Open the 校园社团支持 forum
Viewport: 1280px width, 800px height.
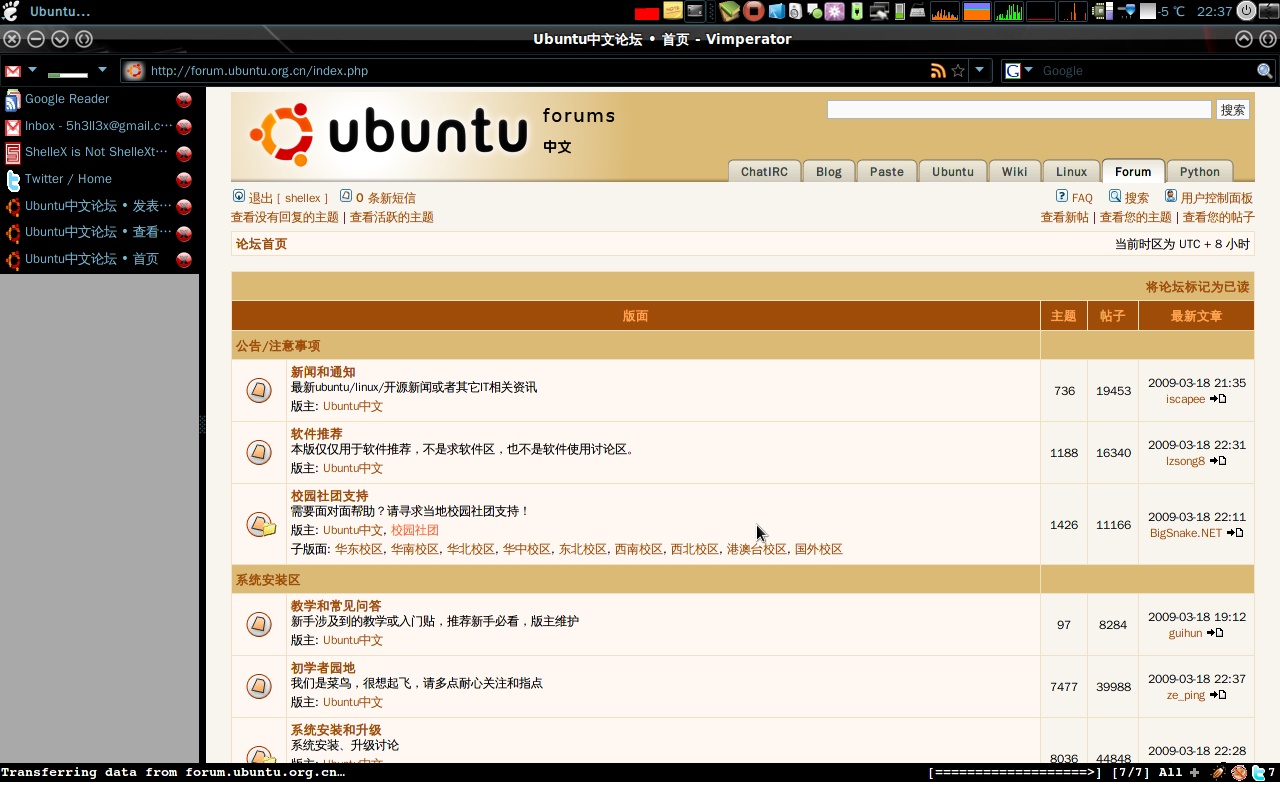pyautogui.click(x=330, y=496)
